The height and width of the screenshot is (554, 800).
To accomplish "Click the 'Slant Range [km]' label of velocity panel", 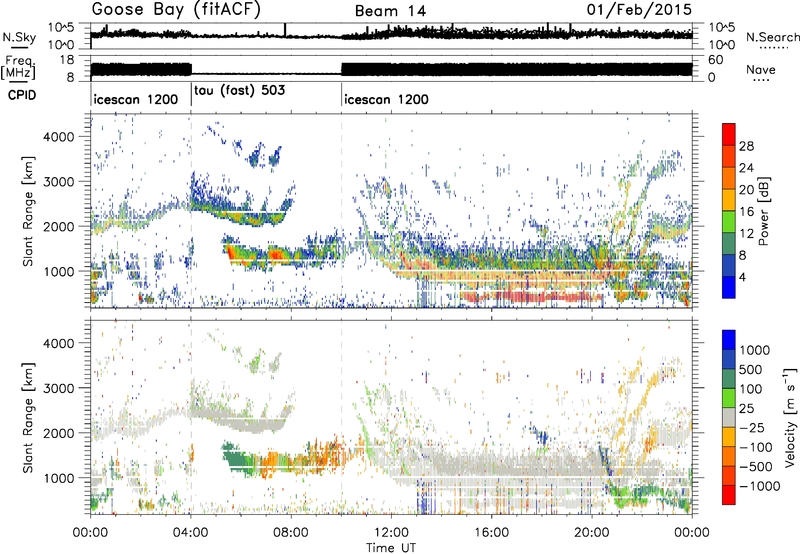I will (28, 417).
